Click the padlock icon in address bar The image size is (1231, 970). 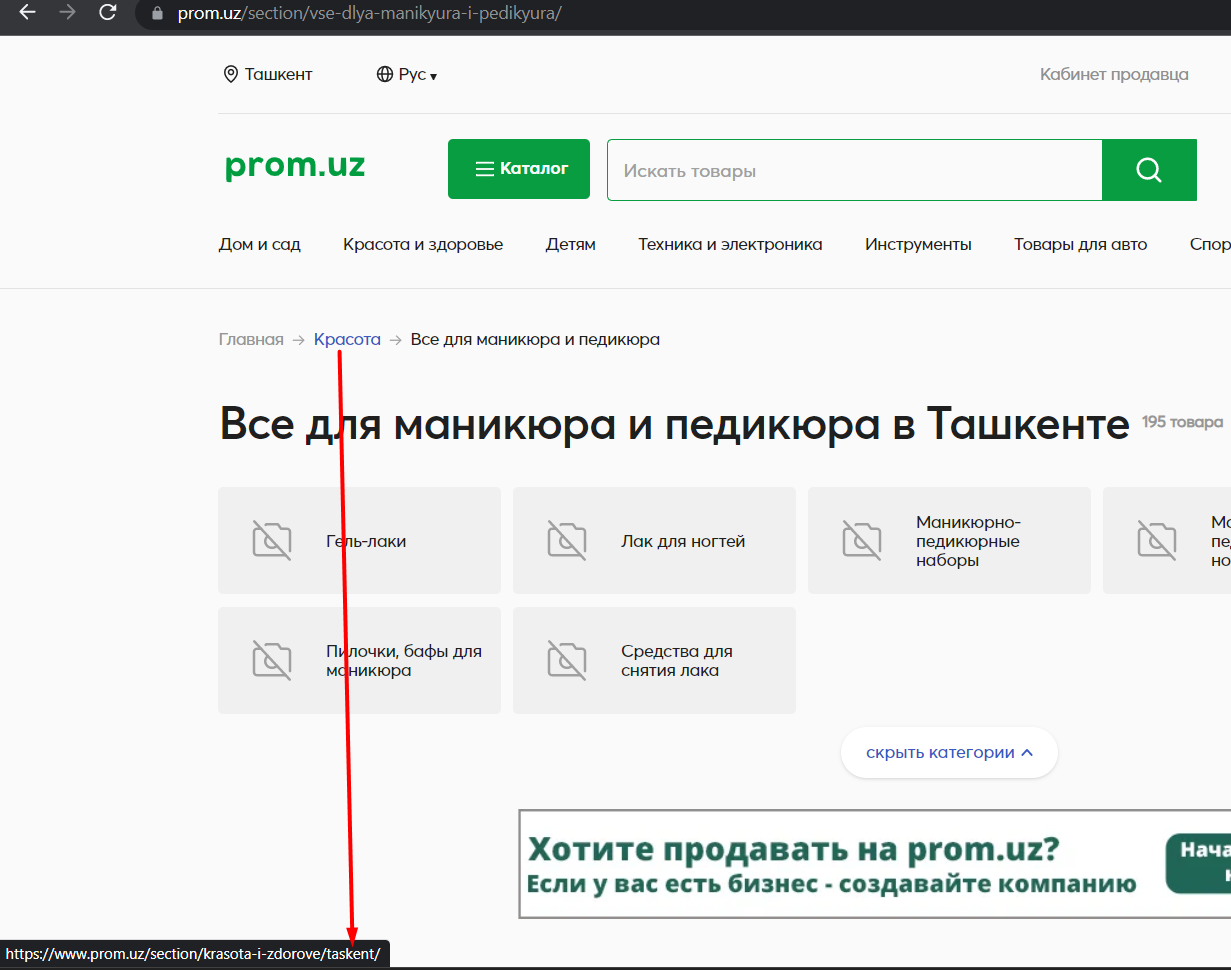point(156,15)
